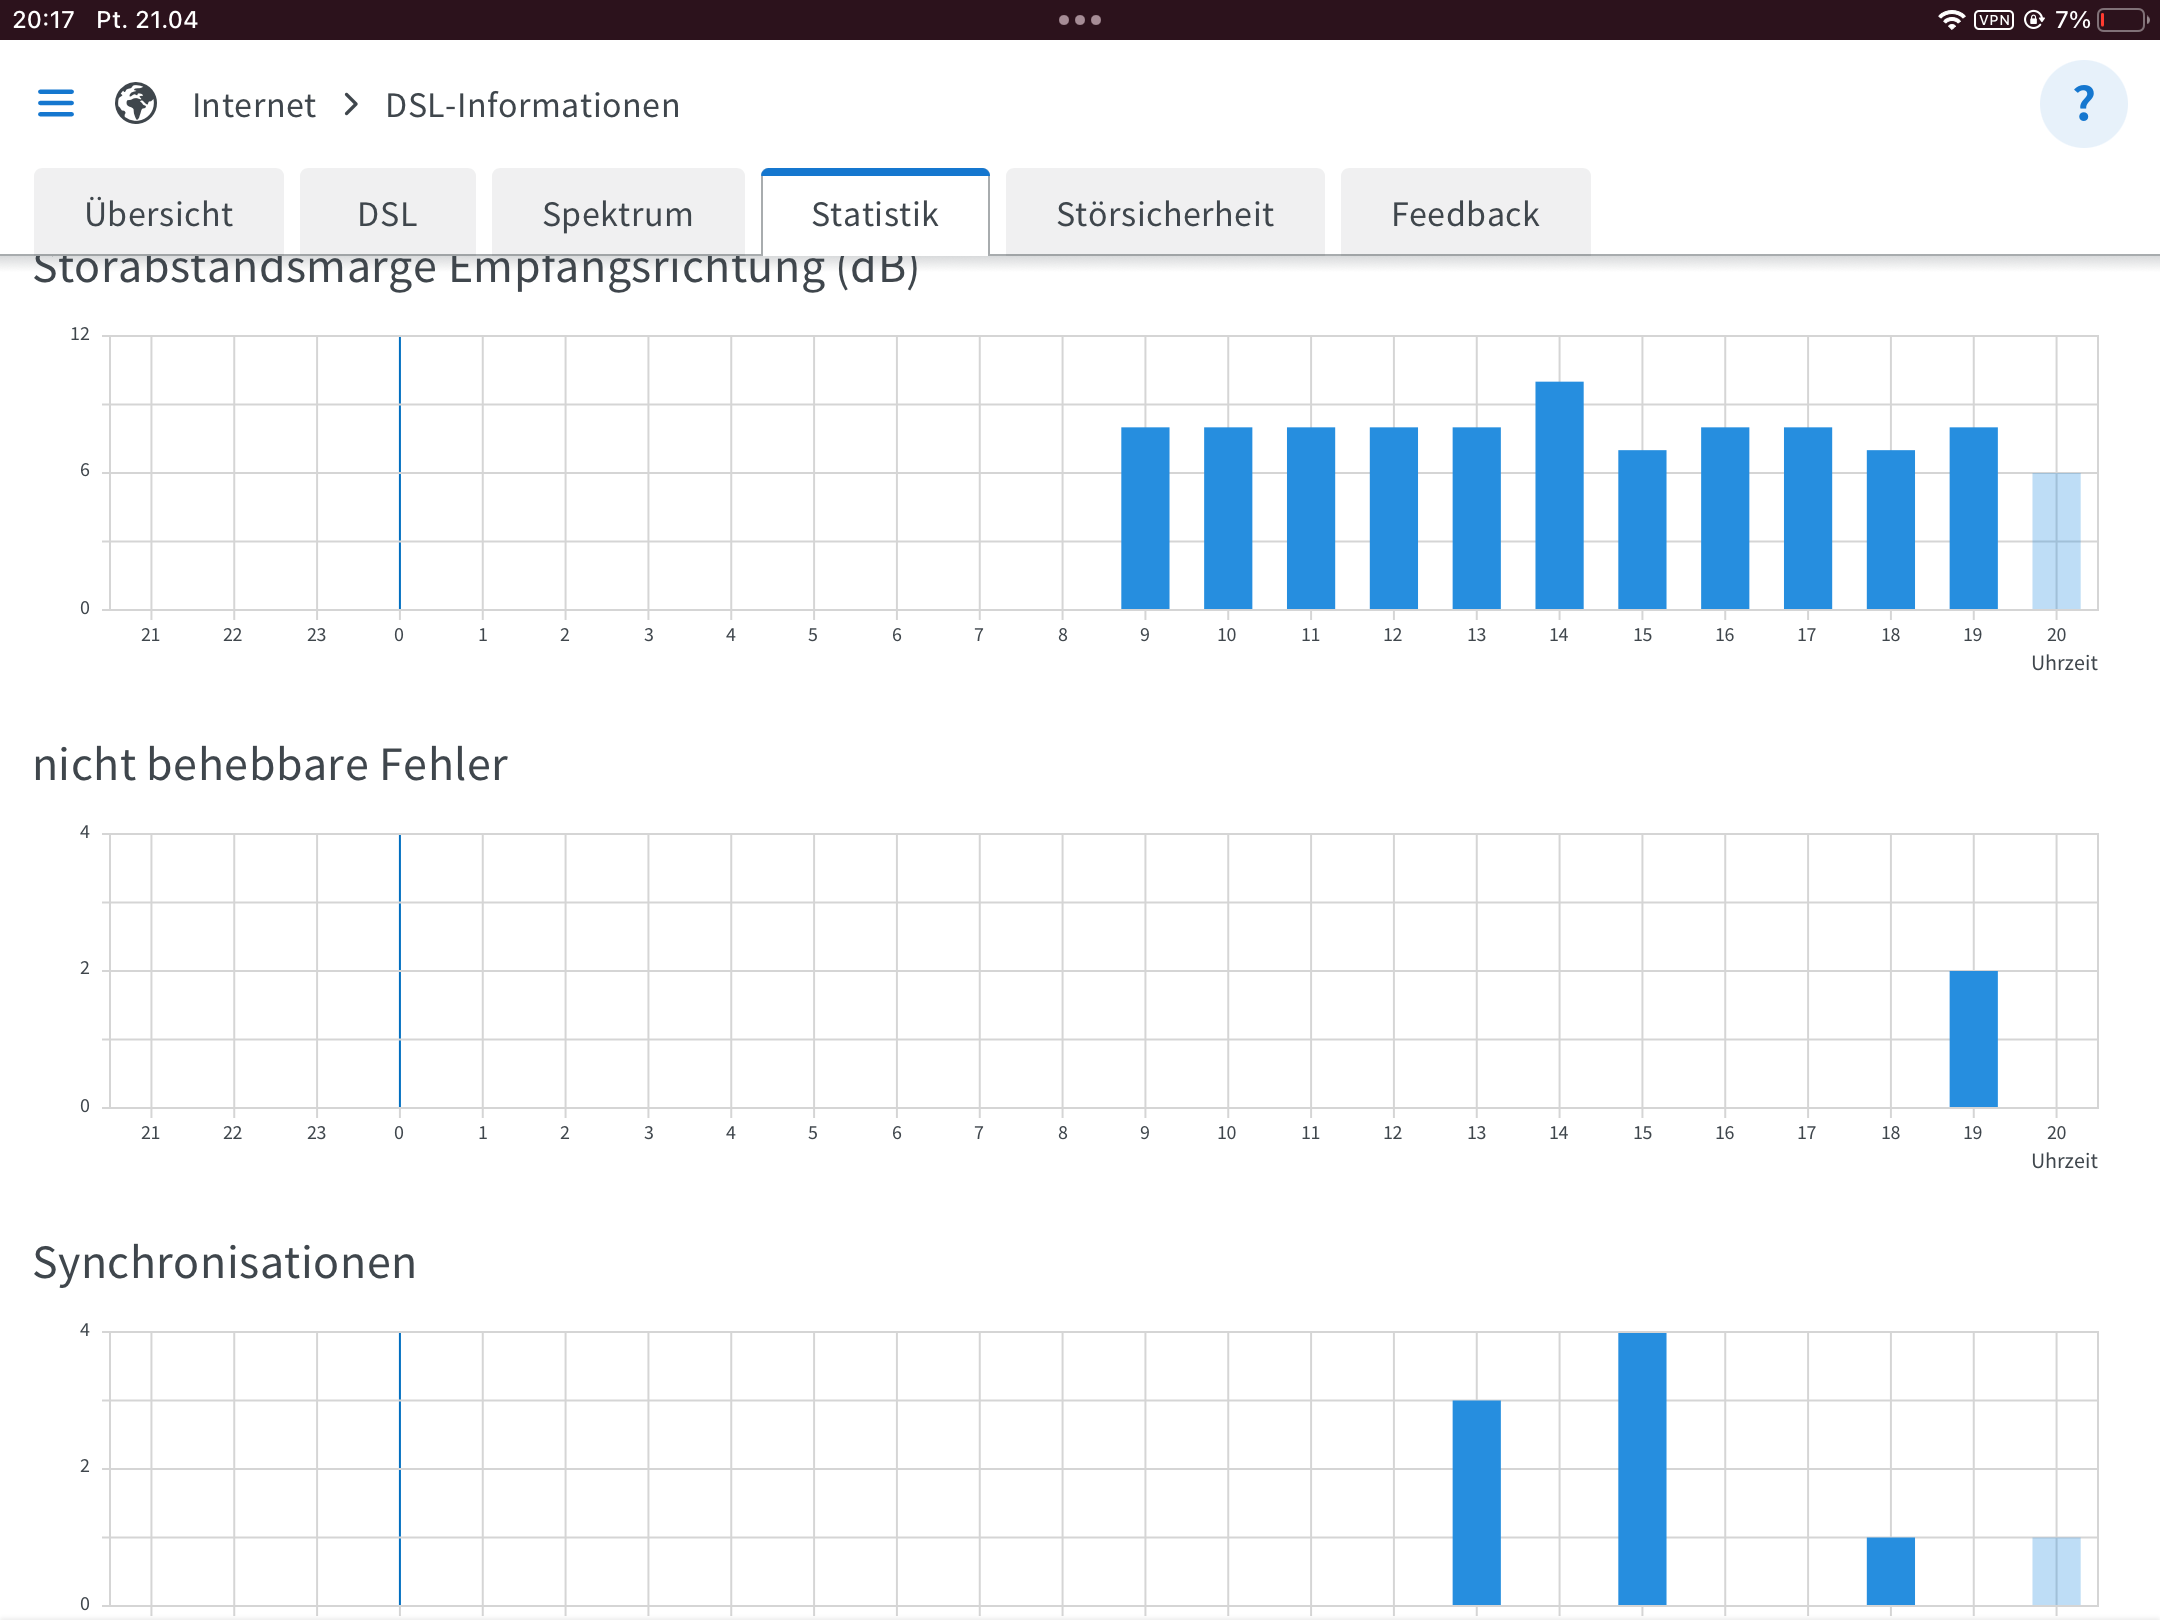This screenshot has width=2160, height=1620.
Task: Switch to the Übersicht tab
Action: [159, 214]
